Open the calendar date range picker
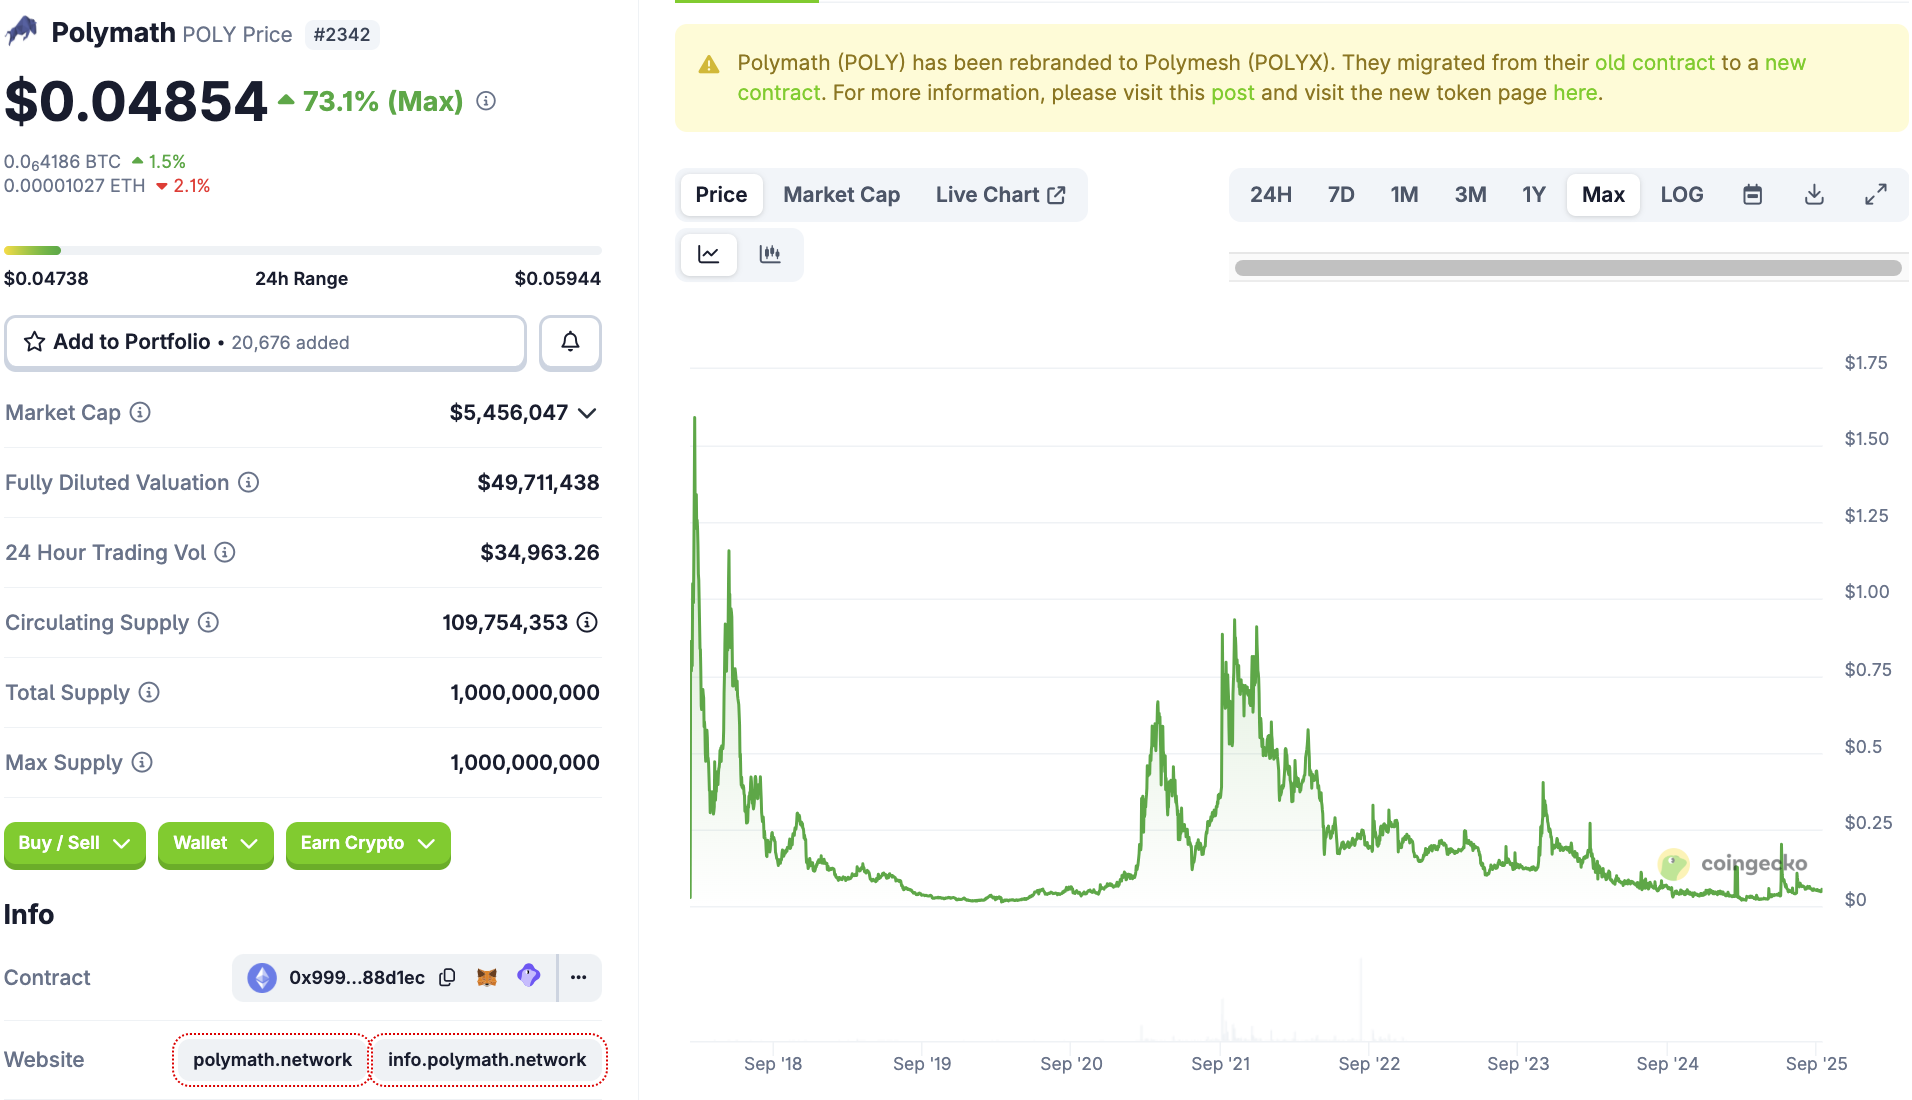Image resolution: width=1912 pixels, height=1100 pixels. point(1752,195)
